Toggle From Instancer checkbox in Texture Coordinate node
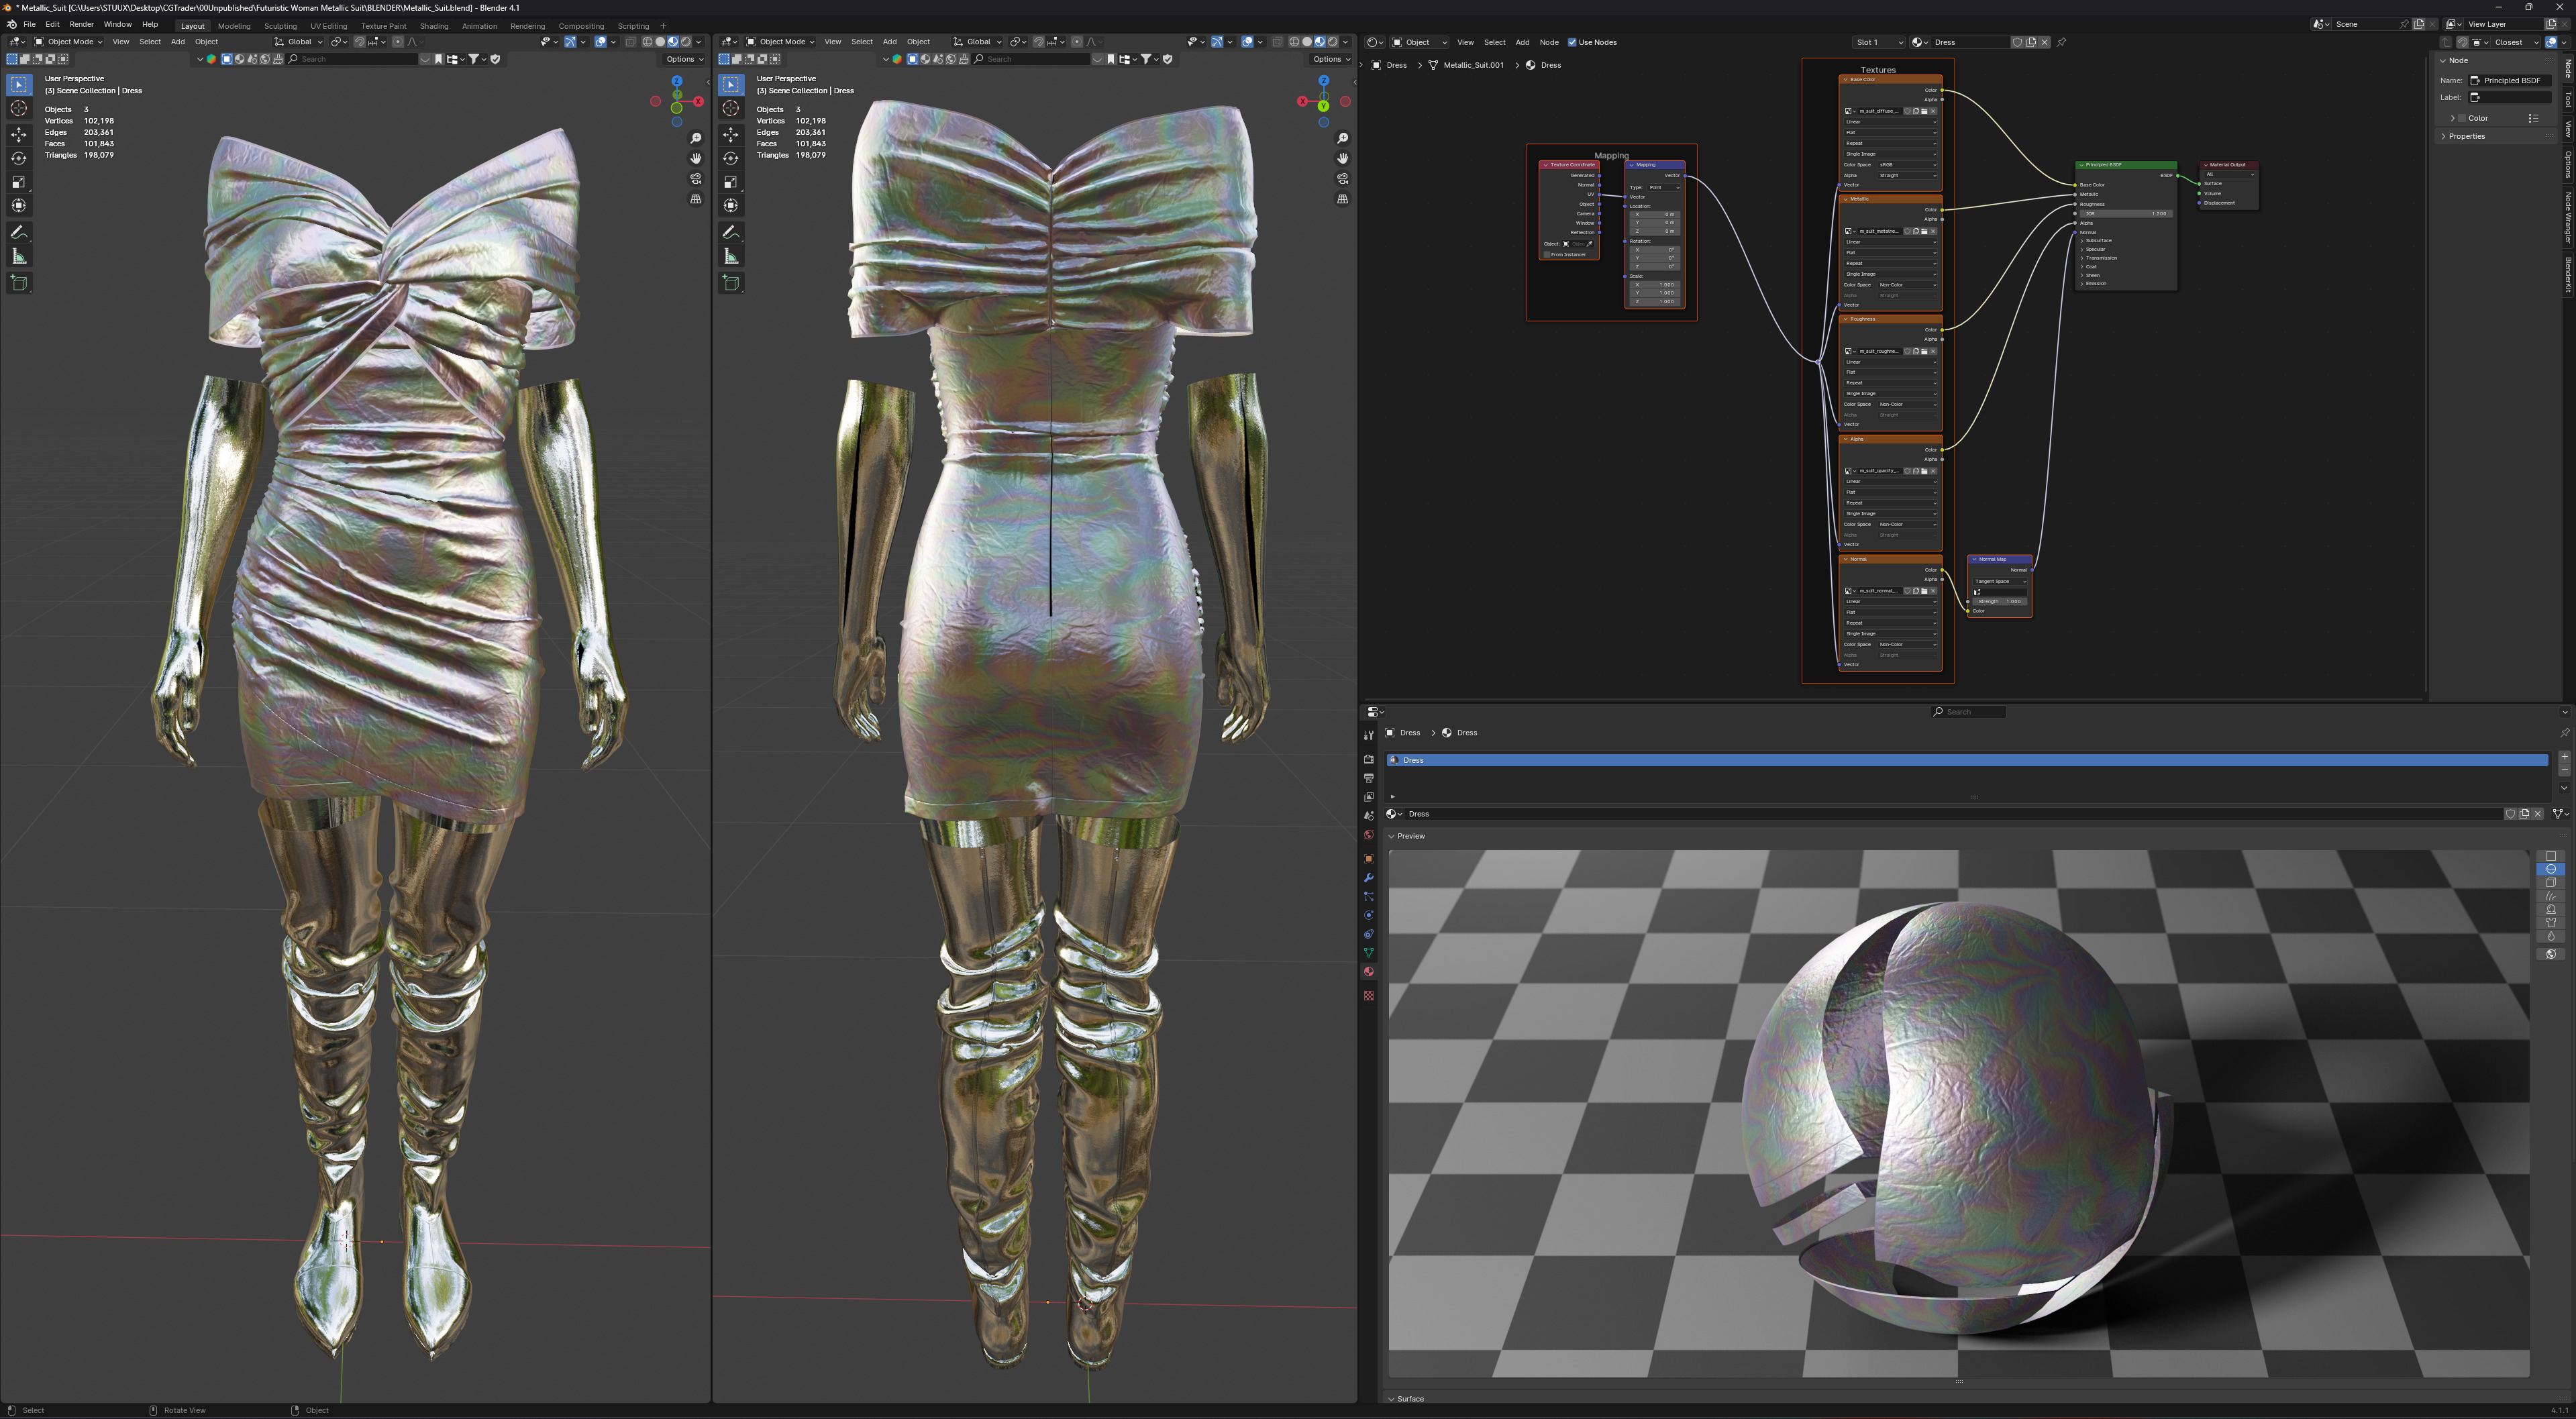This screenshot has width=2576, height=1419. point(1547,254)
